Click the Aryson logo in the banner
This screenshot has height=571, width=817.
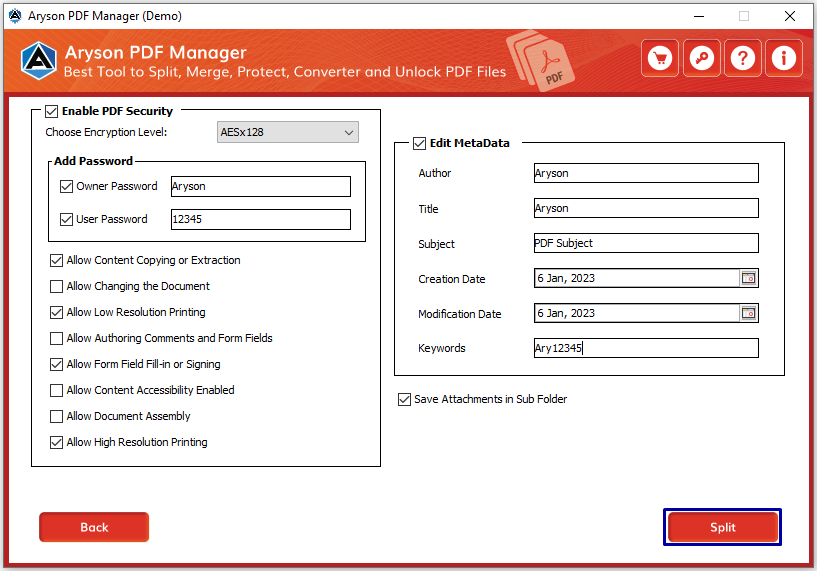39,60
